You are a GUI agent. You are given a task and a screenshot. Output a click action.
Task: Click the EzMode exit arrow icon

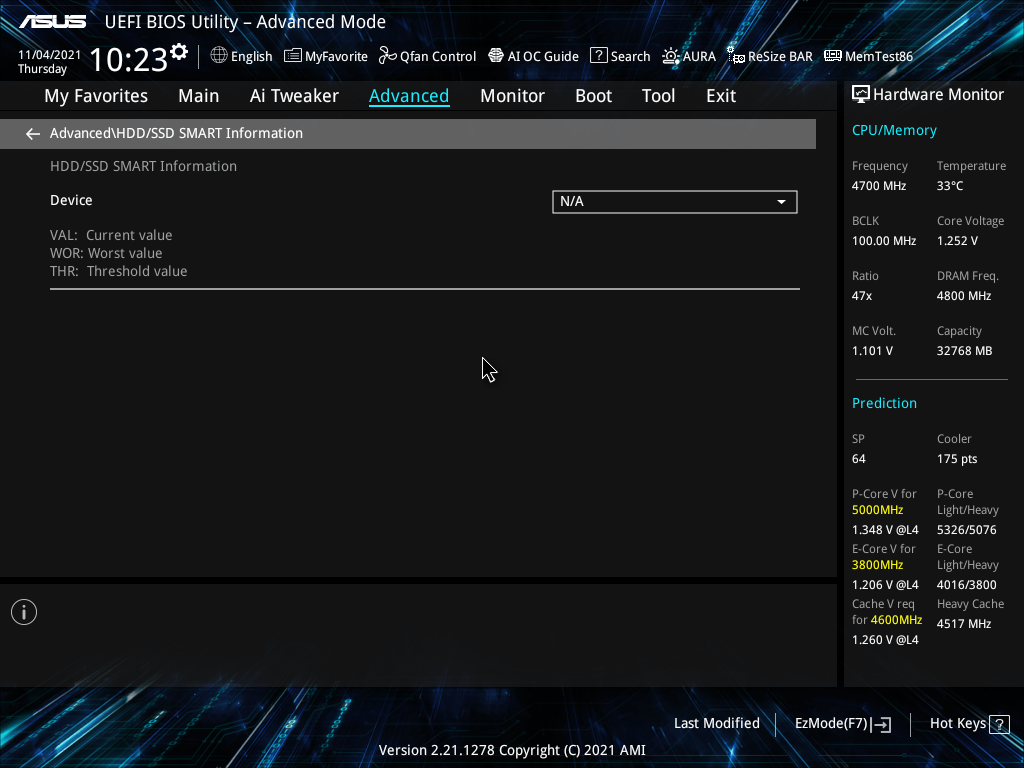point(881,724)
